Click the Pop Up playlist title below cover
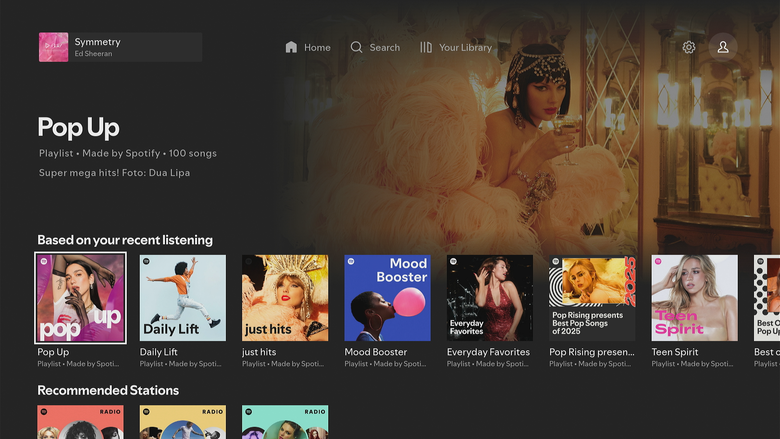 (53, 352)
